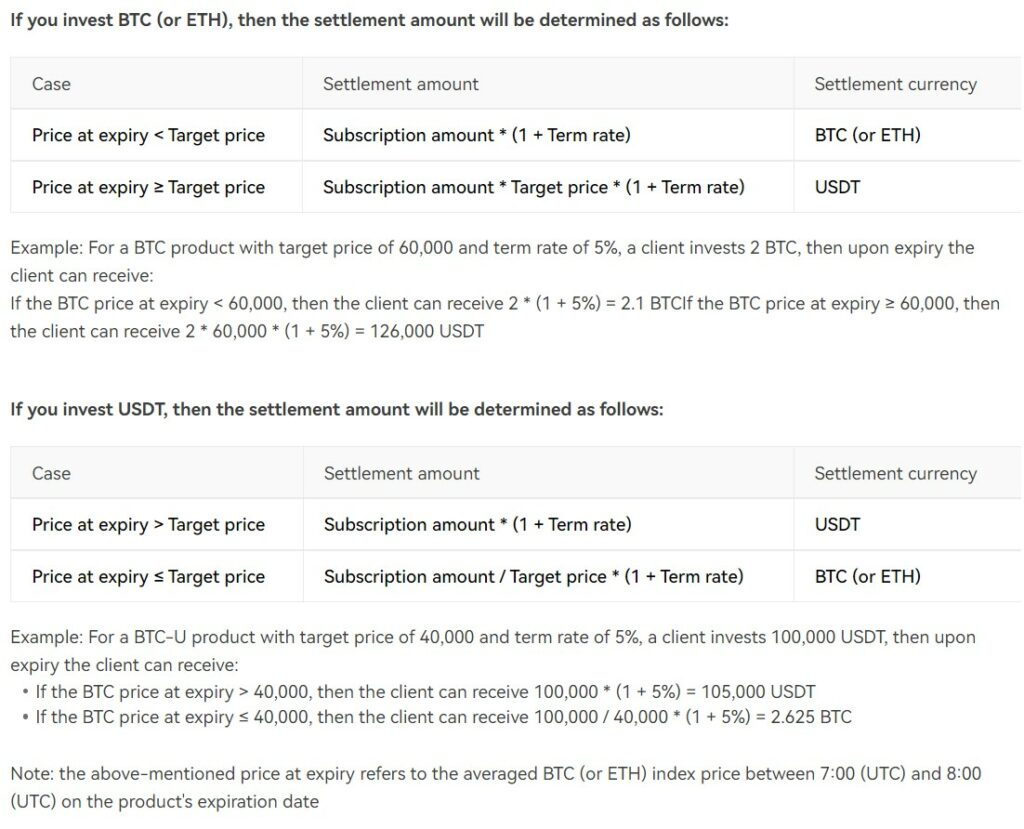Click the "Price at expiry > Target price" cell
1024x829 pixels.
[x=148, y=524]
